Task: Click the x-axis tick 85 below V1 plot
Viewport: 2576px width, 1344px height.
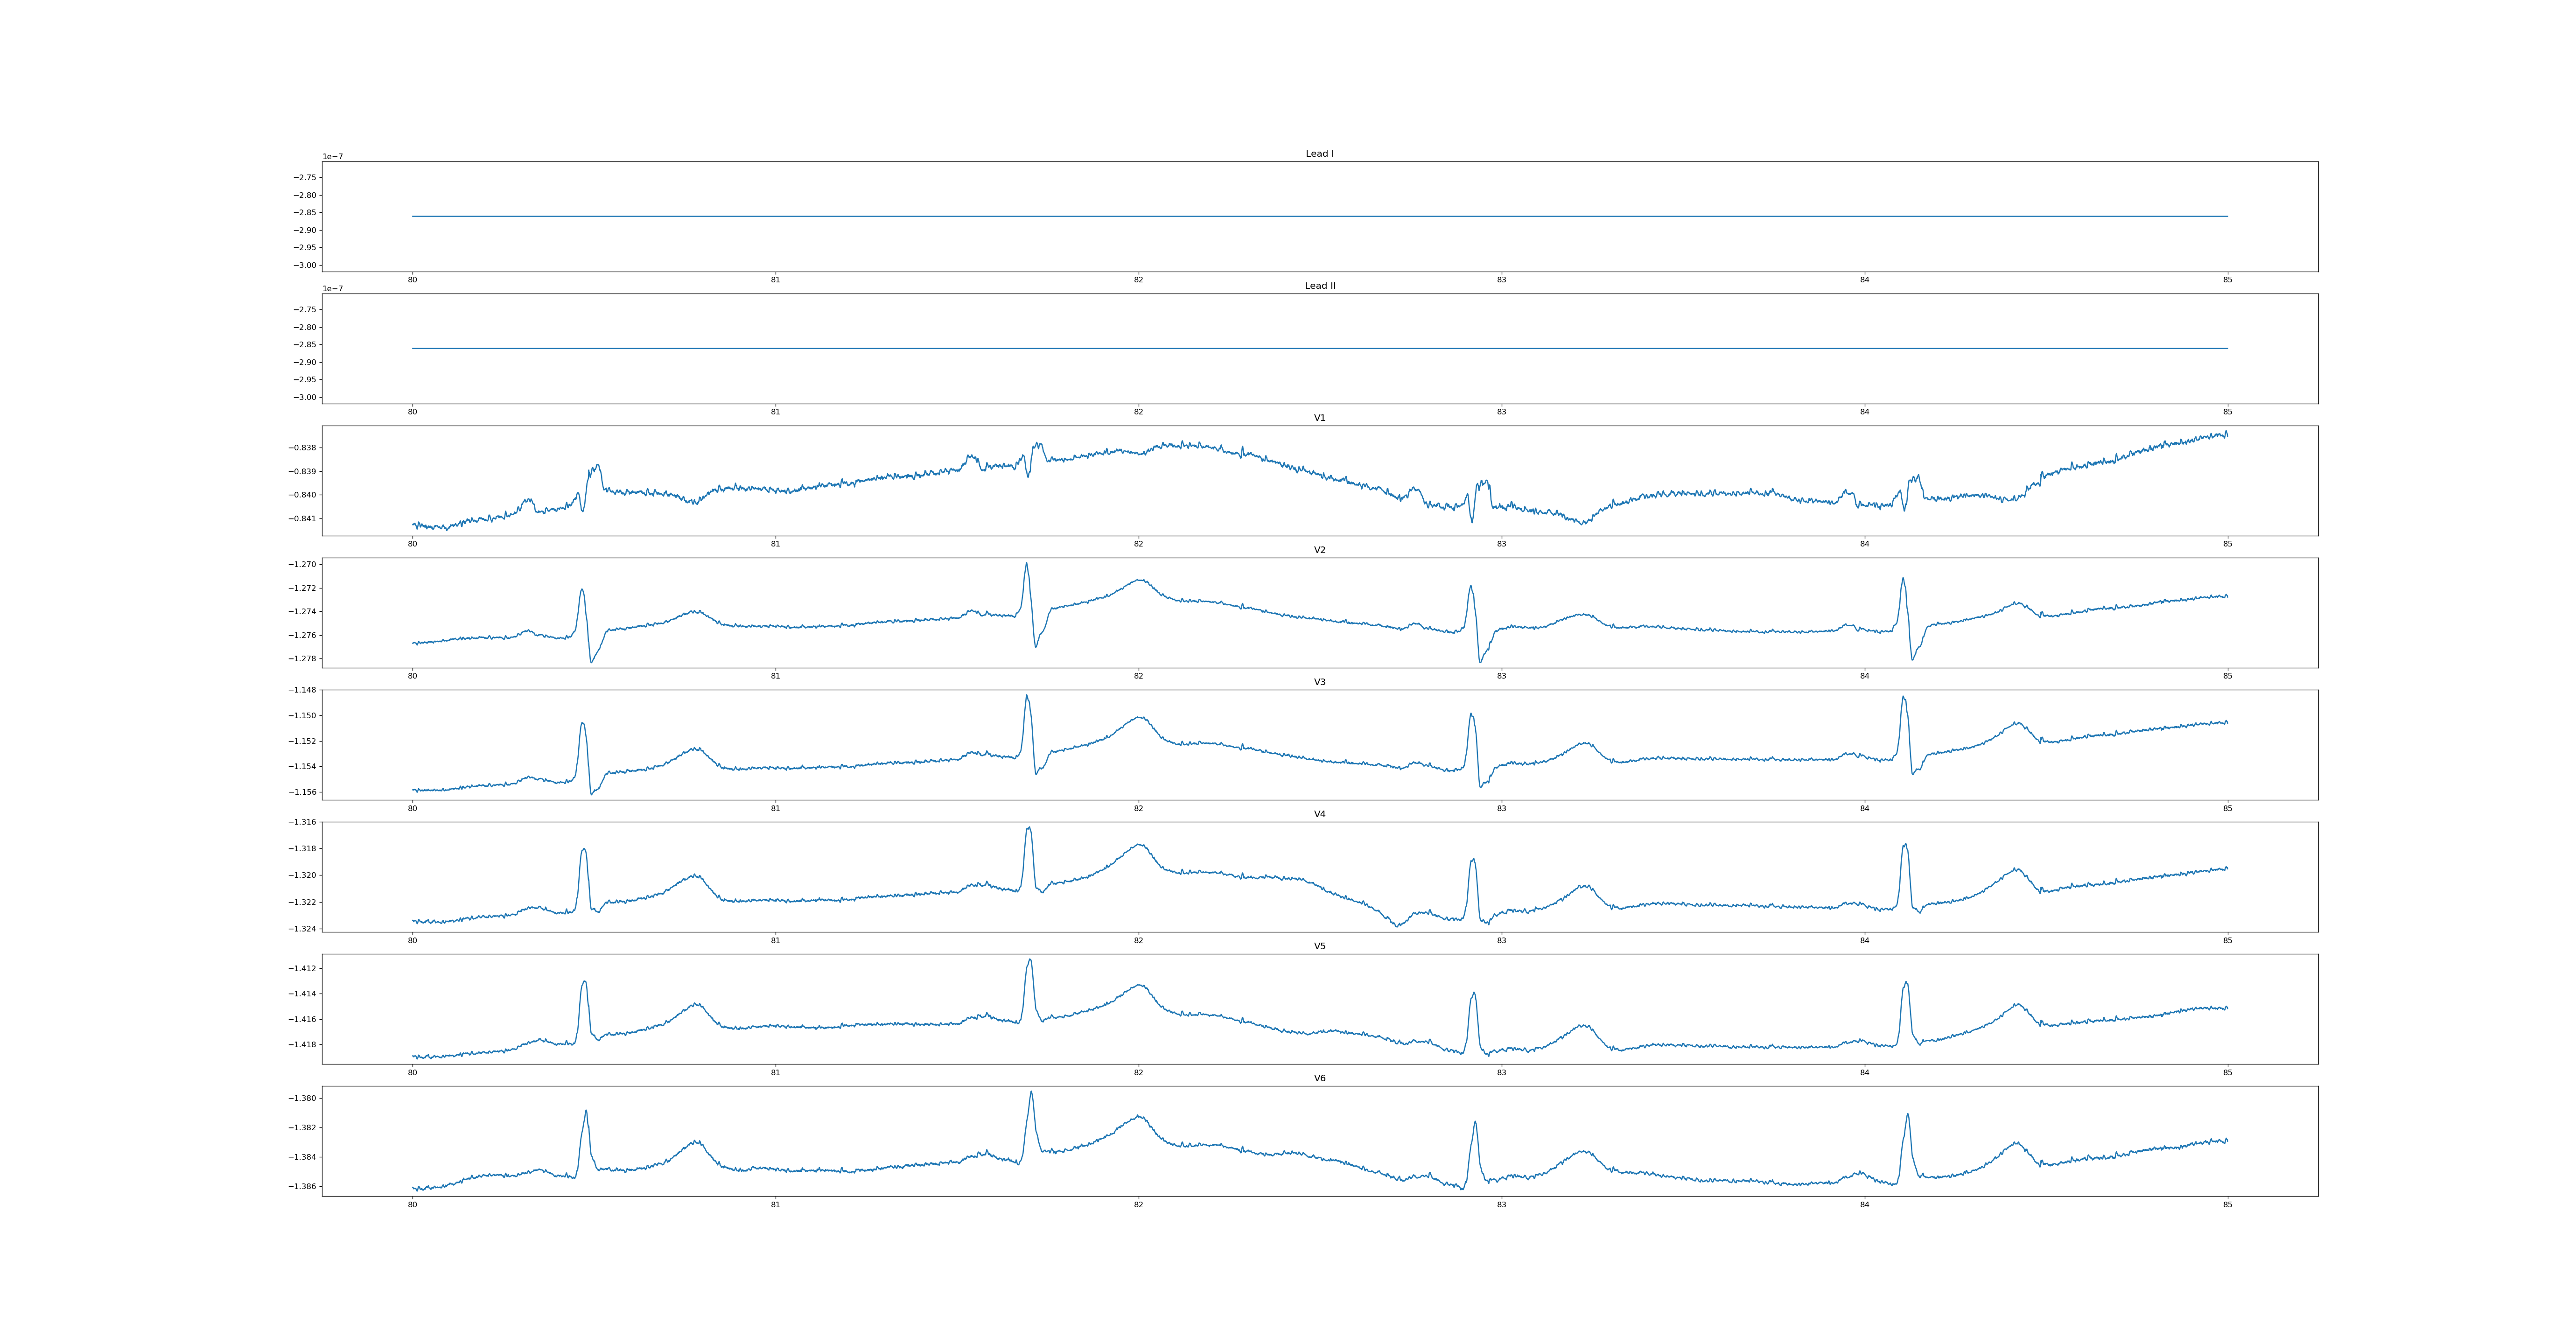Action: click(2227, 544)
